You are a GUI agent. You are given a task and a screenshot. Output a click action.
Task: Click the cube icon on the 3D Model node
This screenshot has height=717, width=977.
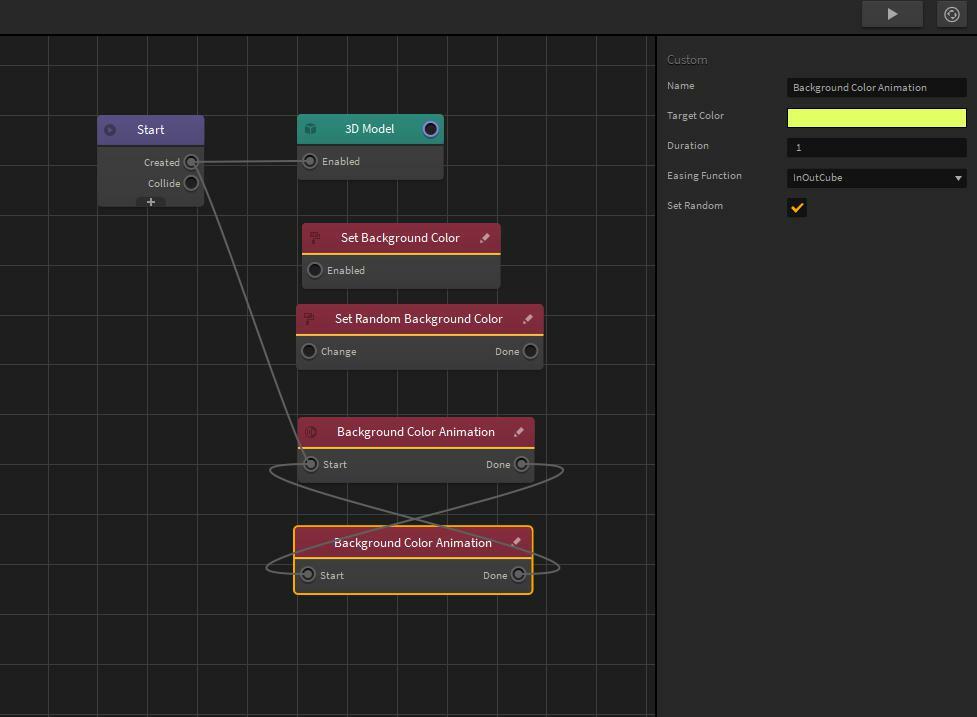coord(311,128)
